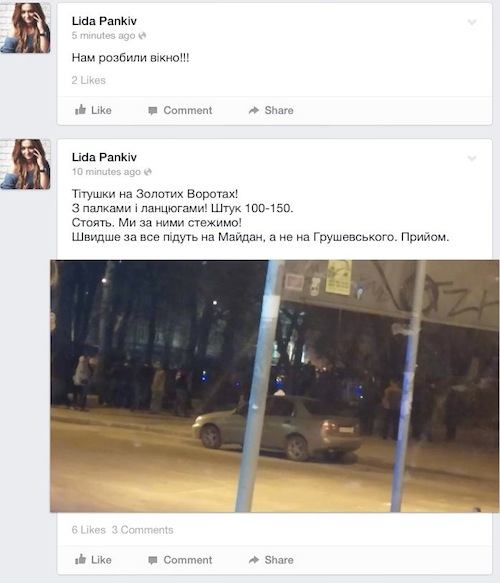Click globe privacy icon beside 5 minutes ago
This screenshot has height=583, width=500.
pos(142,36)
